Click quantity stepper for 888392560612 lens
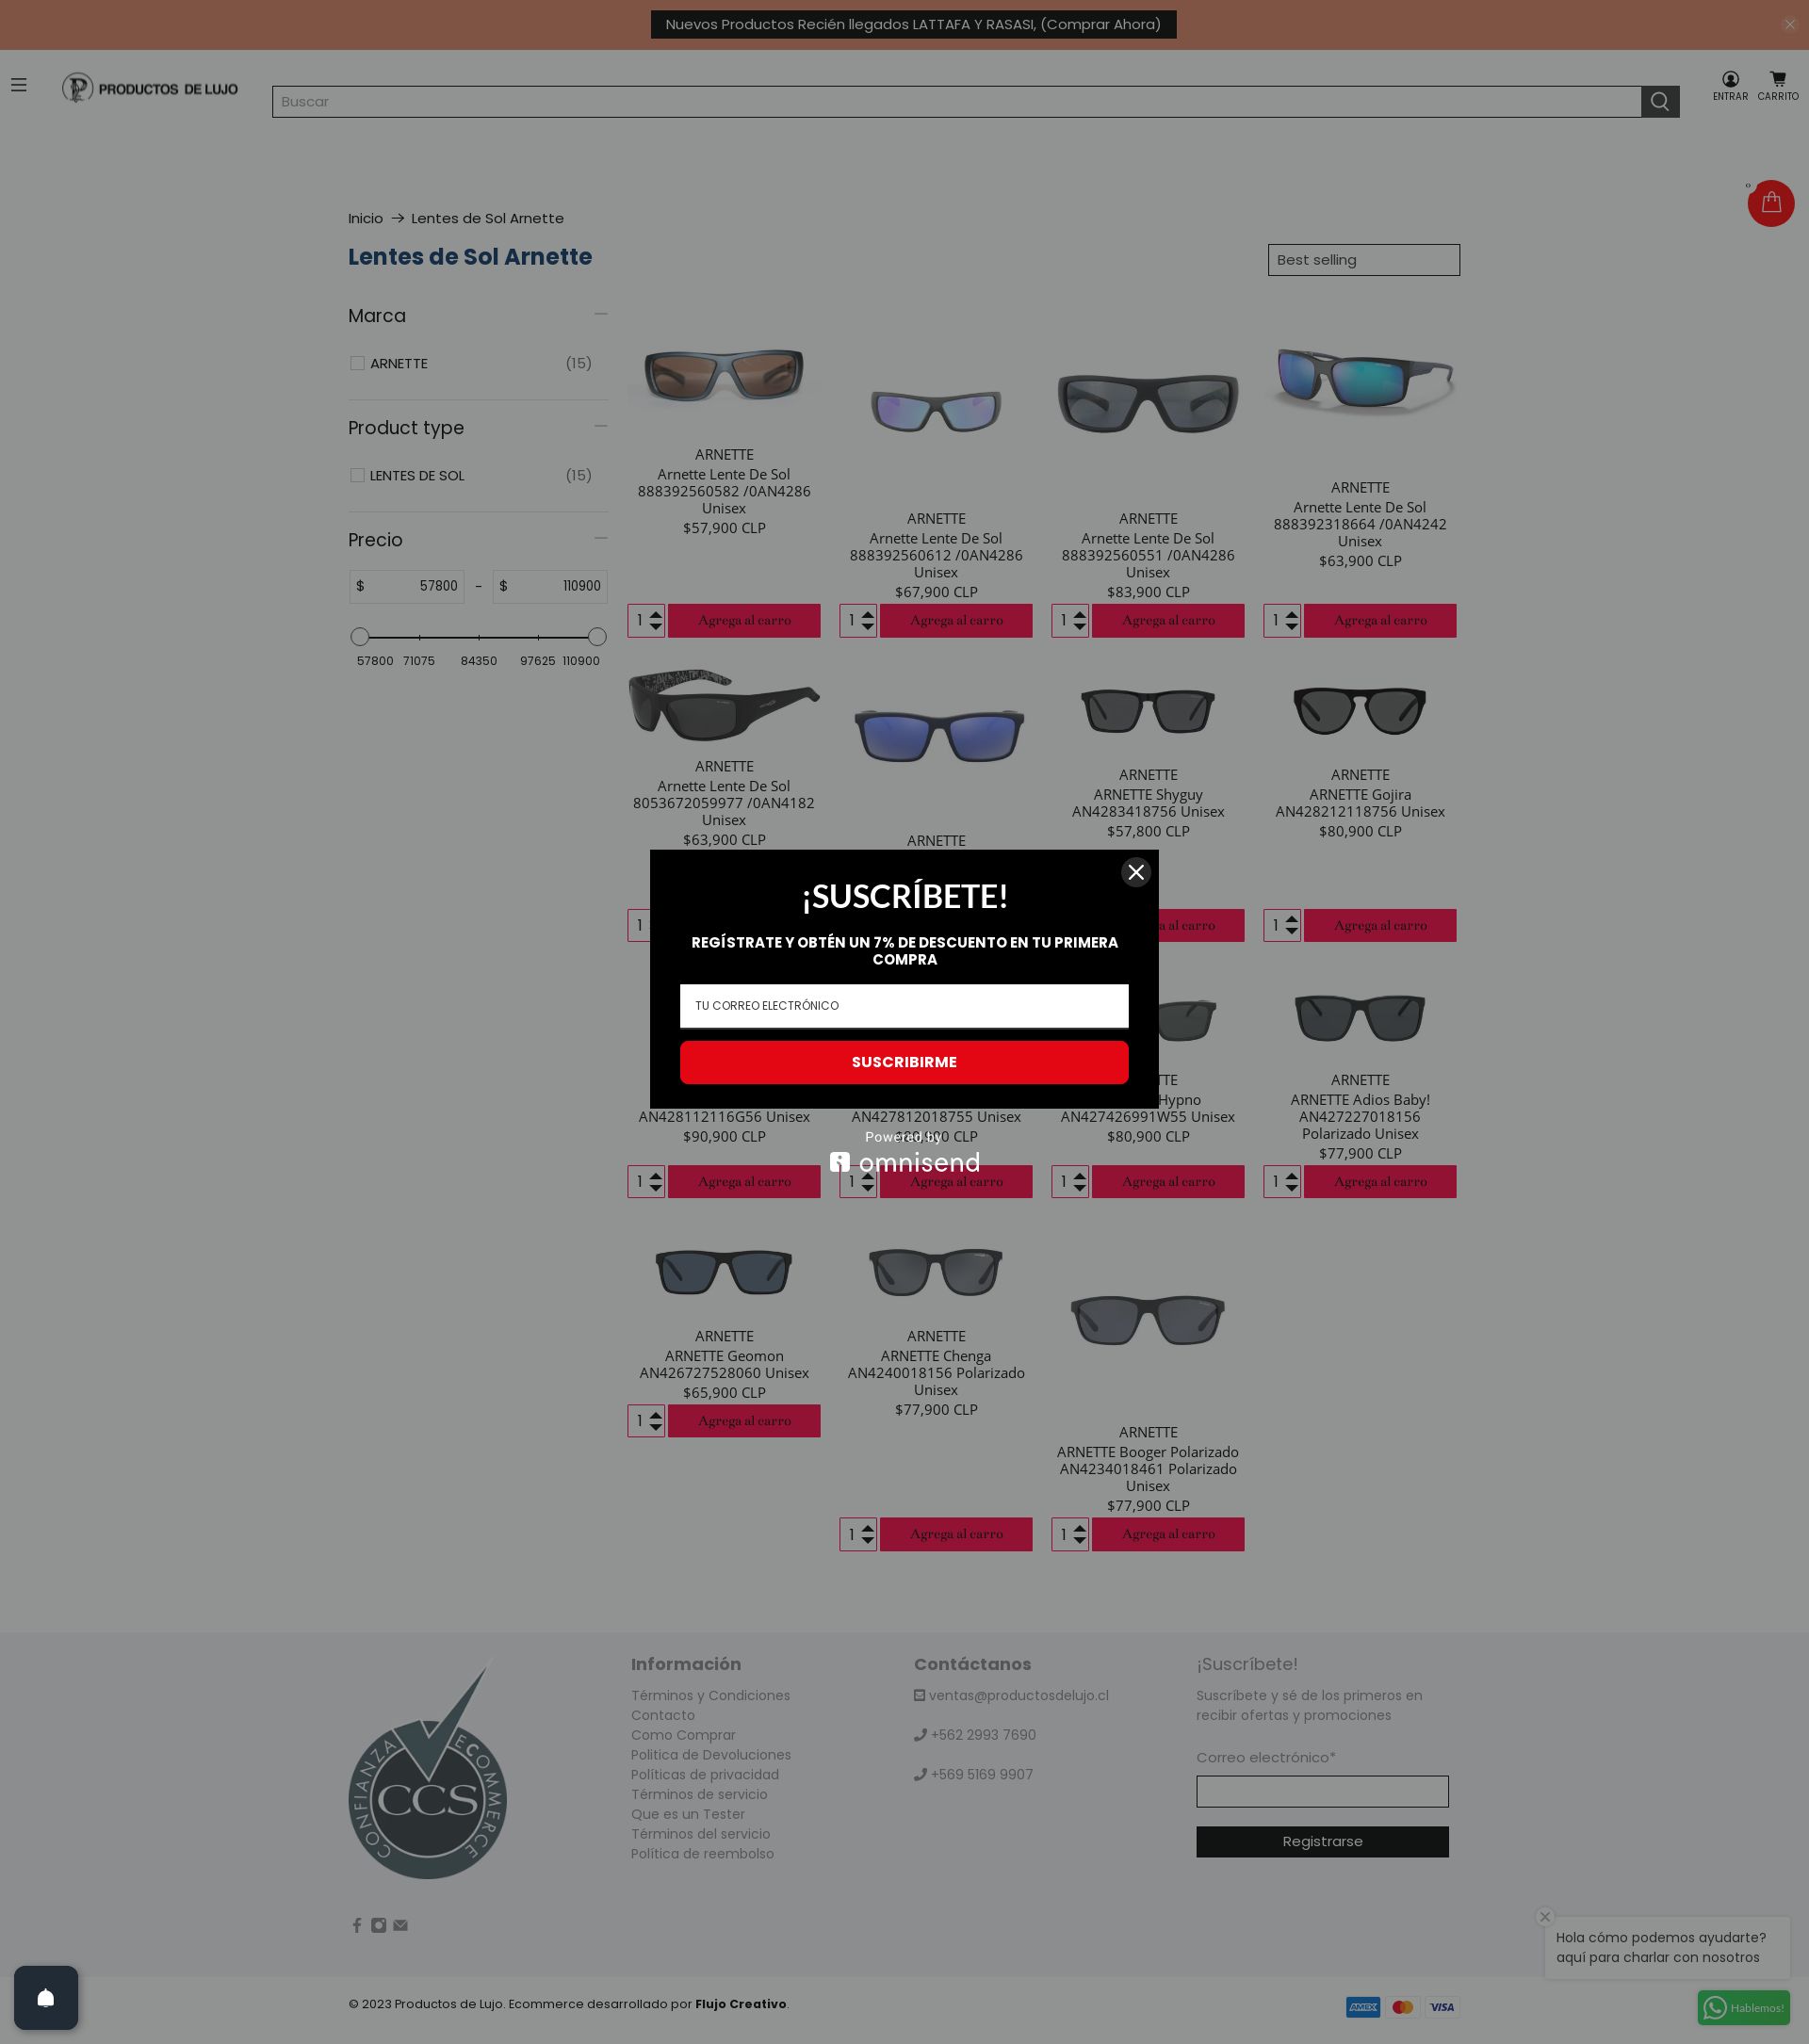Viewport: 1809px width, 2044px height. 858,620
